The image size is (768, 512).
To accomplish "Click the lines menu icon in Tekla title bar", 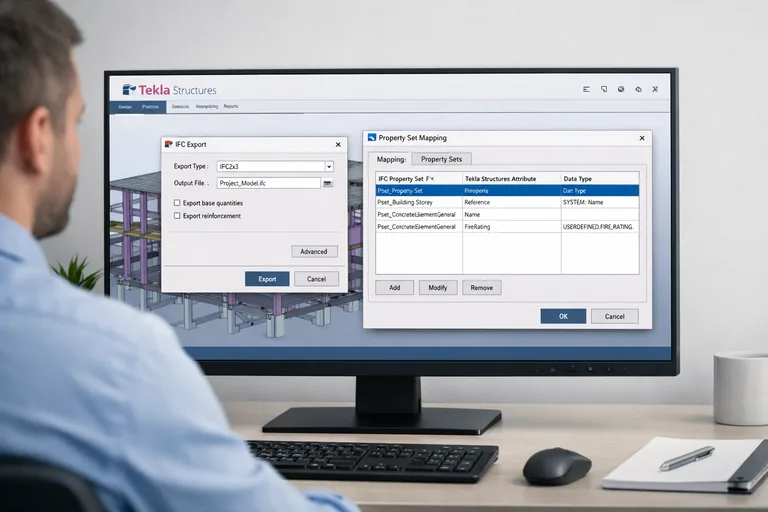I will pos(586,89).
